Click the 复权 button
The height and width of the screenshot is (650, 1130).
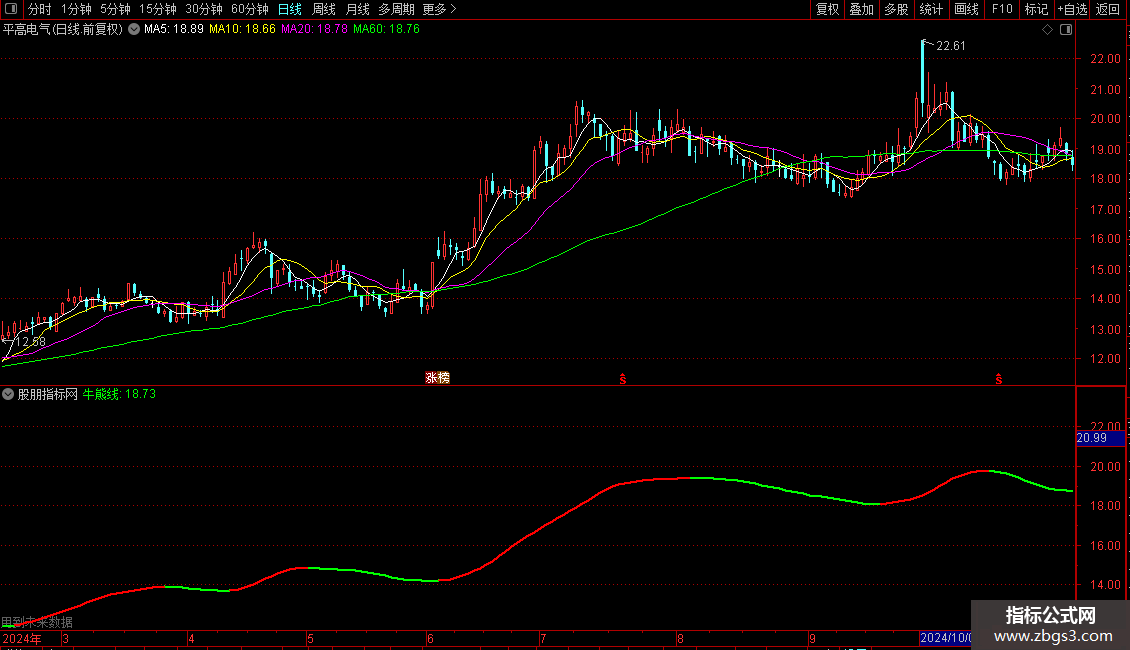(827, 9)
